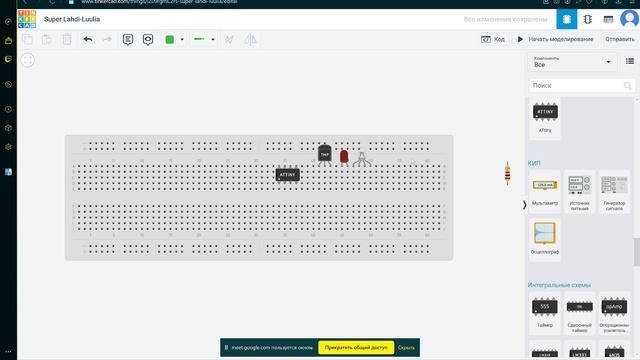Screen dimensions: 640x360
Task: Open the Код code editor
Action: 493,40
